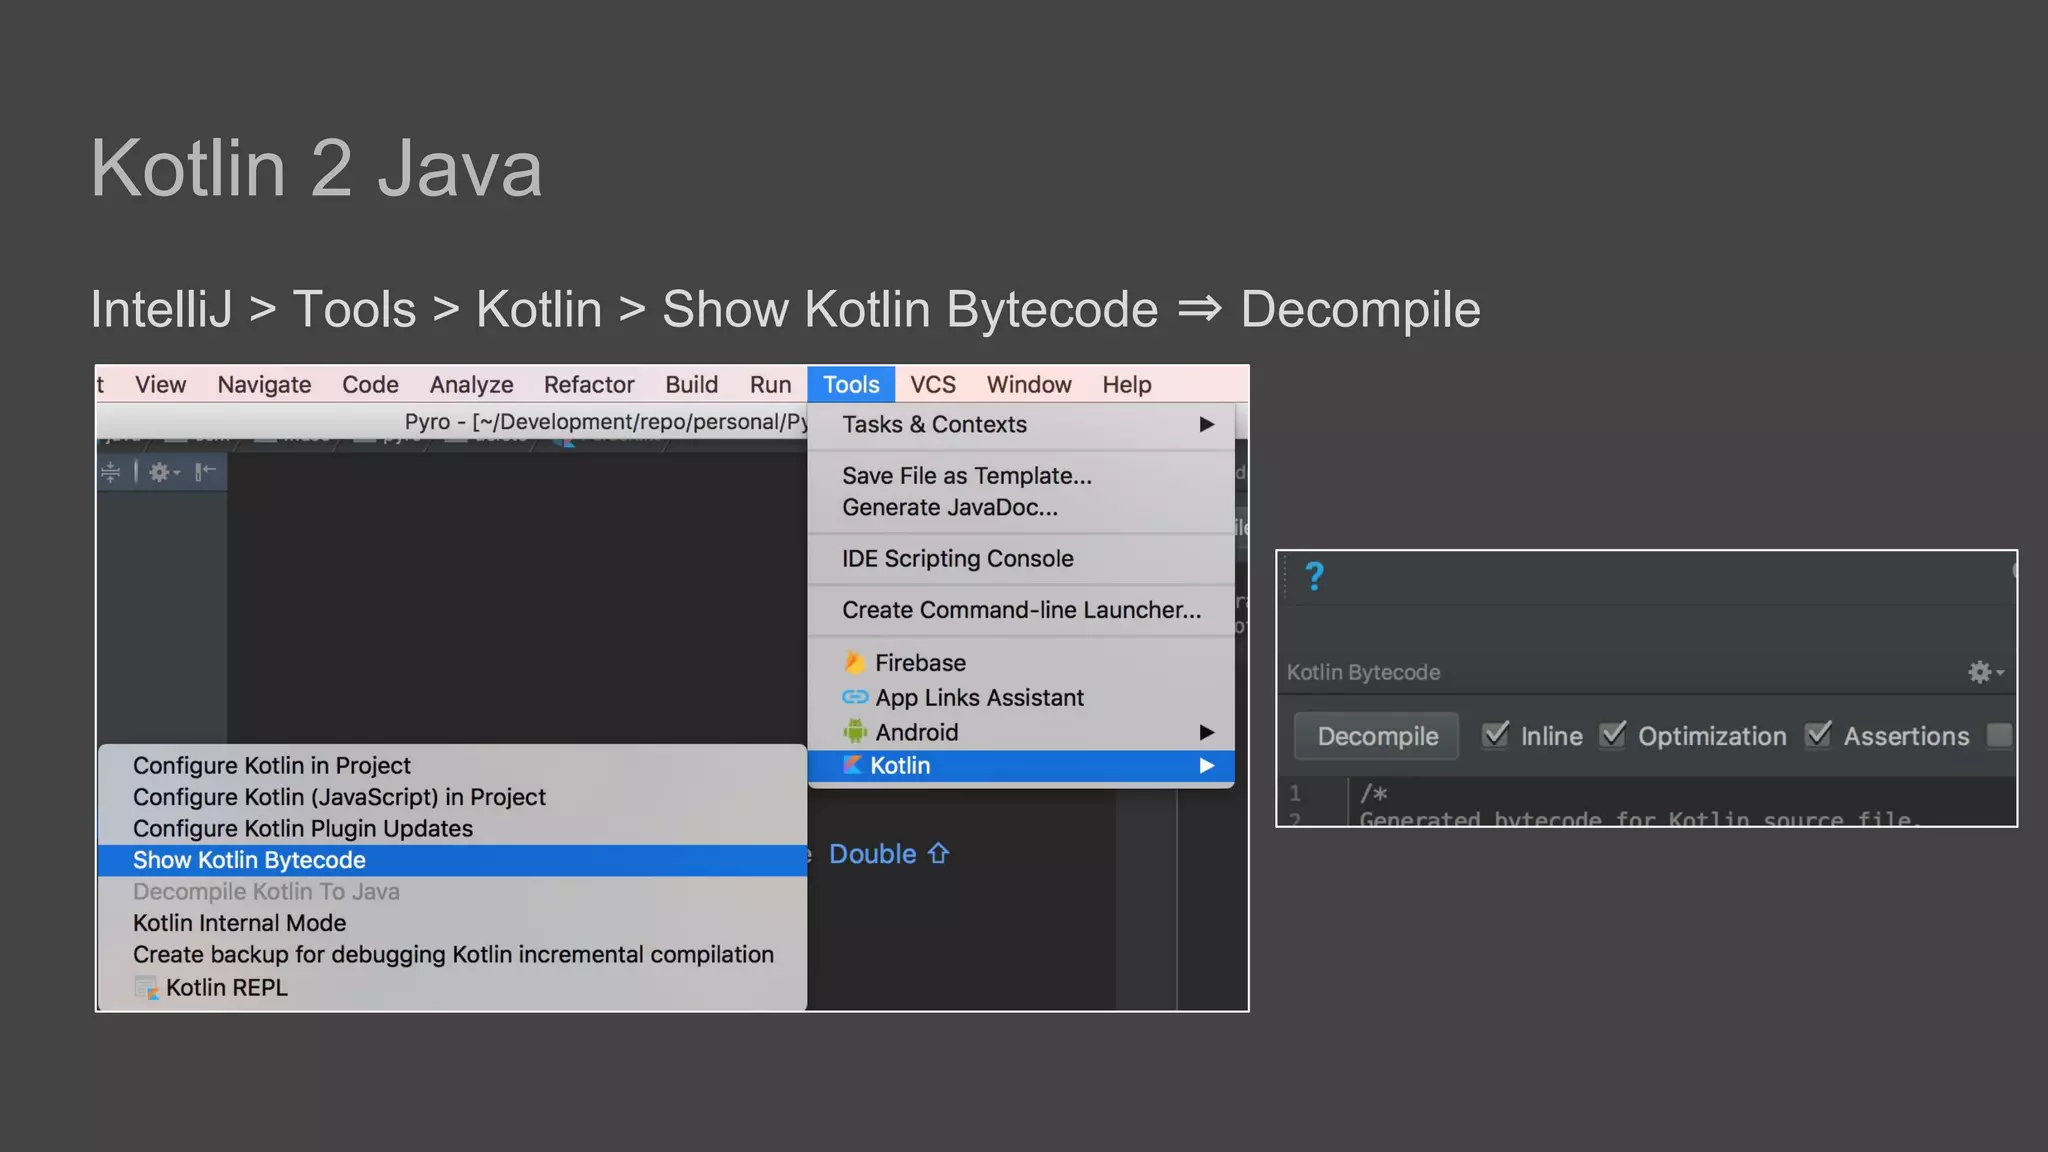Open the Navigate menu

click(x=264, y=384)
